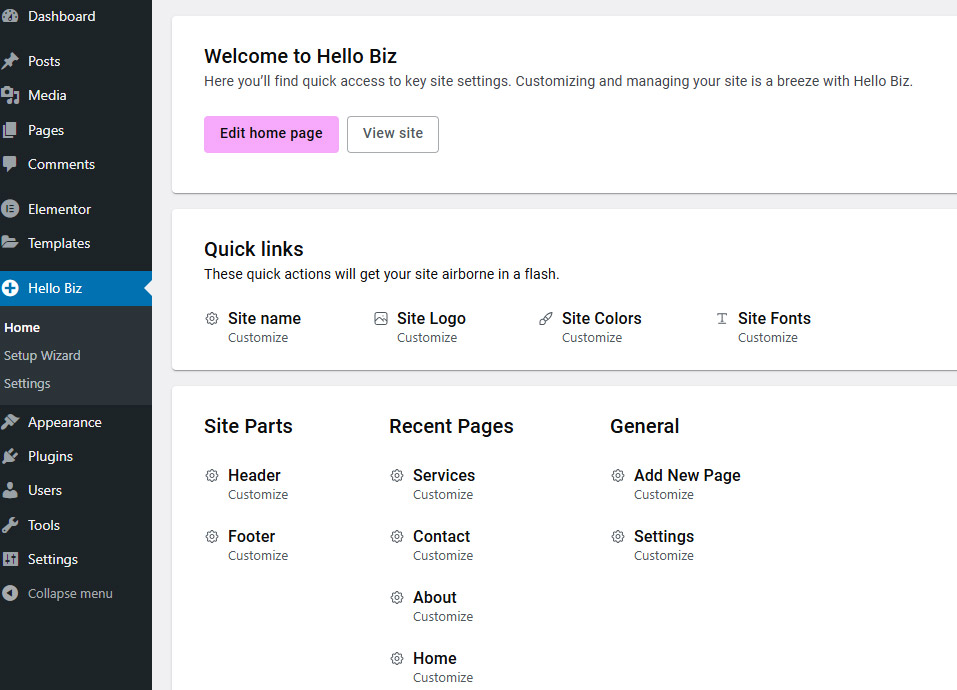Image resolution: width=957 pixels, height=690 pixels.
Task: Click the gear icon beside Services
Action: tap(397, 475)
